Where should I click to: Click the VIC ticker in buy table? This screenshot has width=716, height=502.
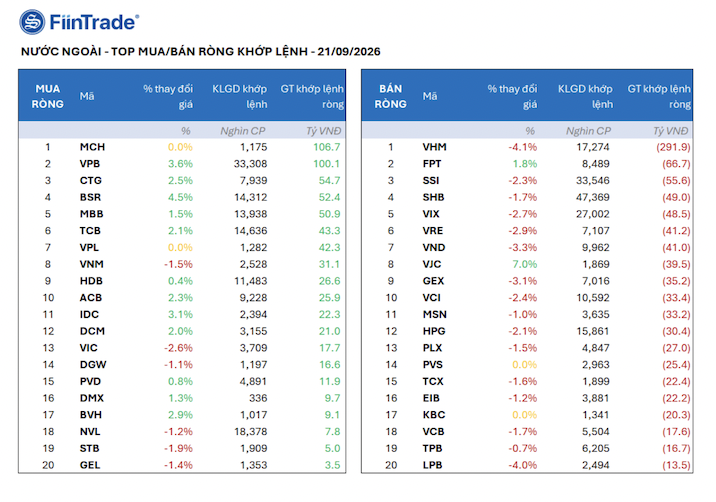[x=89, y=348]
